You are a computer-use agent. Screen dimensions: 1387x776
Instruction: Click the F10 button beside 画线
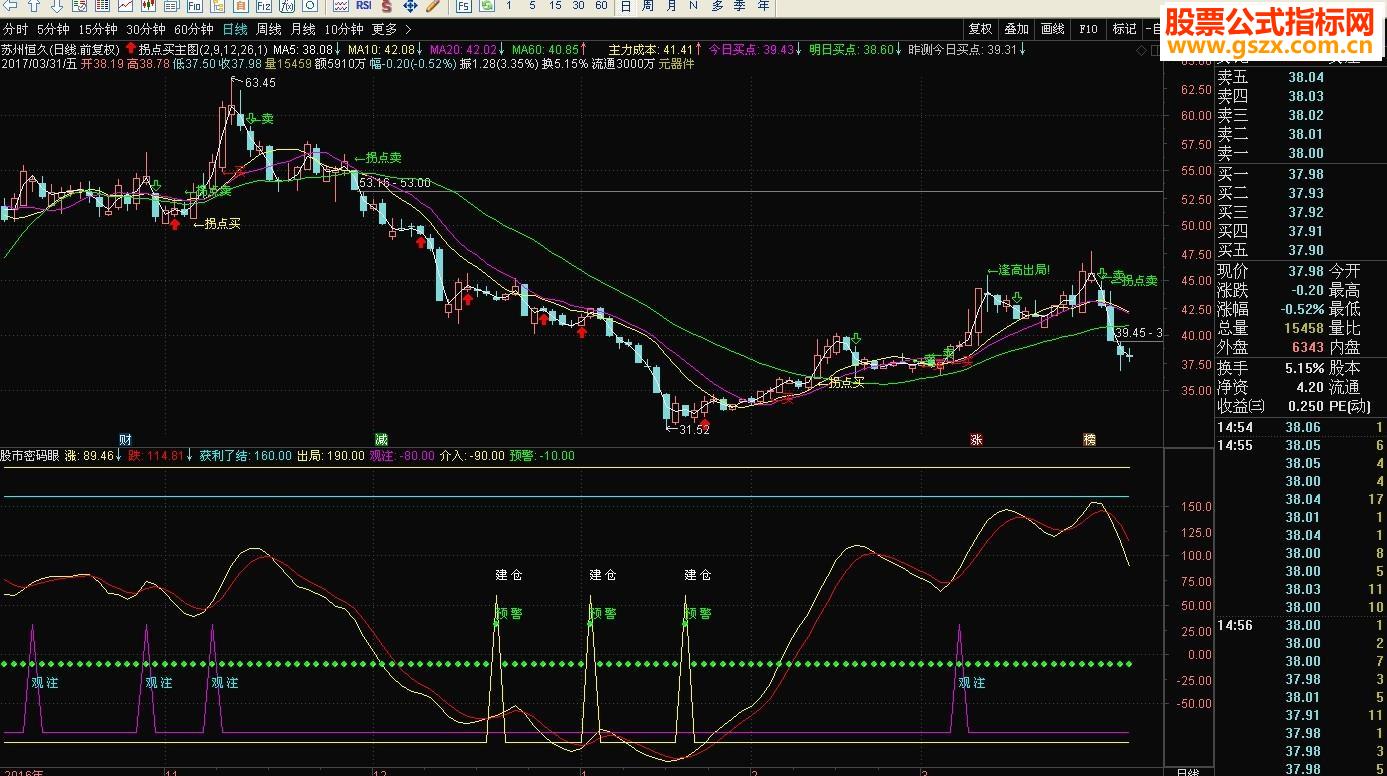click(1088, 29)
